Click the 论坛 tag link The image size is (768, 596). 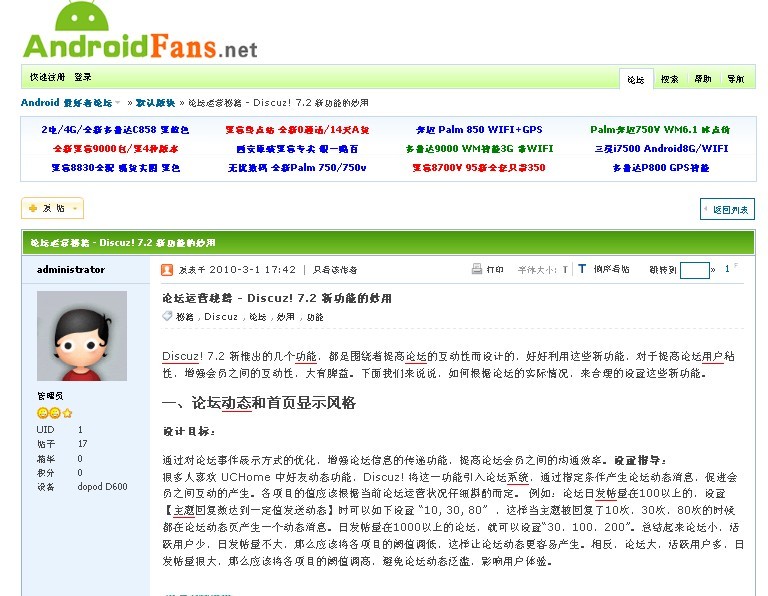pos(258,317)
